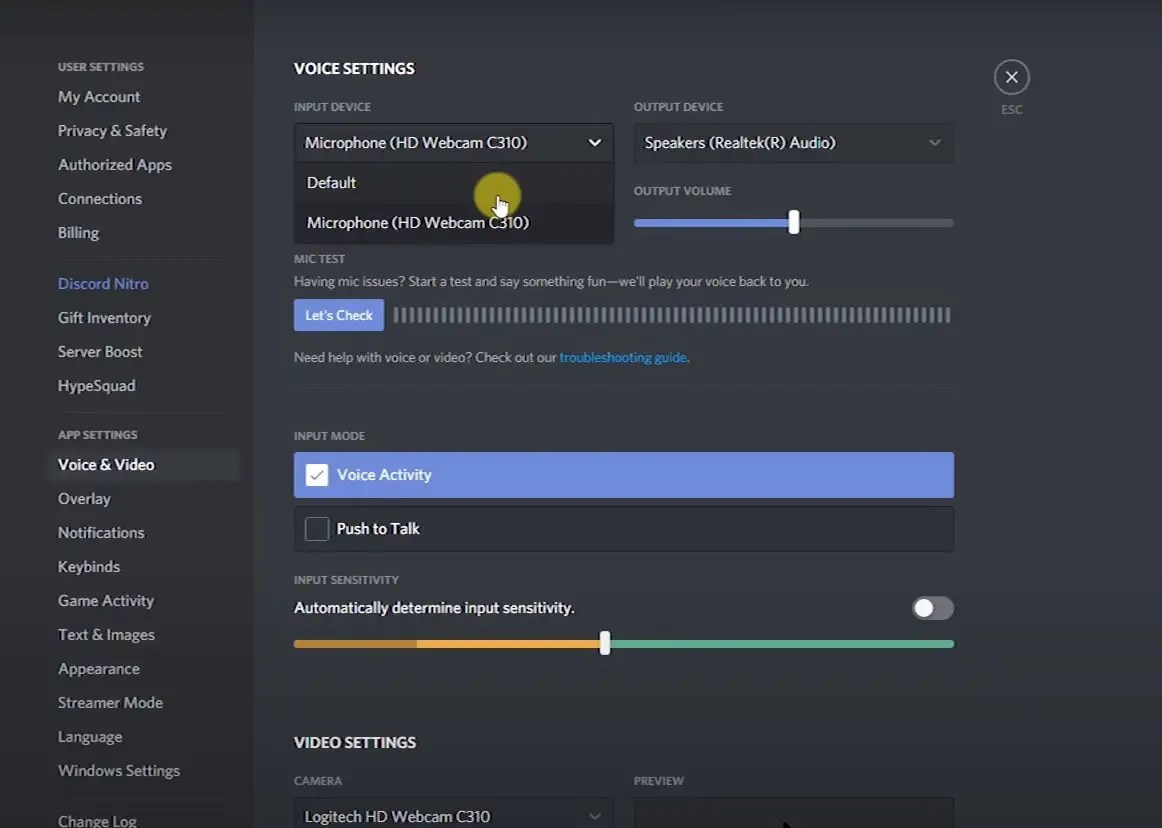Image resolution: width=1162 pixels, height=828 pixels.
Task: Toggle automatically determine input sensitivity
Action: coord(931,608)
